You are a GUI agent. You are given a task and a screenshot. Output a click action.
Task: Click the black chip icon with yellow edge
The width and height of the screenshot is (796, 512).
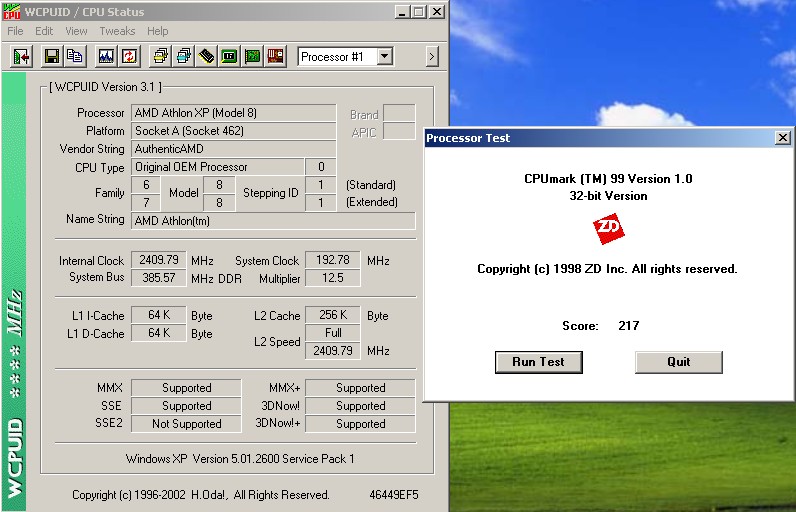pyautogui.click(x=206, y=56)
